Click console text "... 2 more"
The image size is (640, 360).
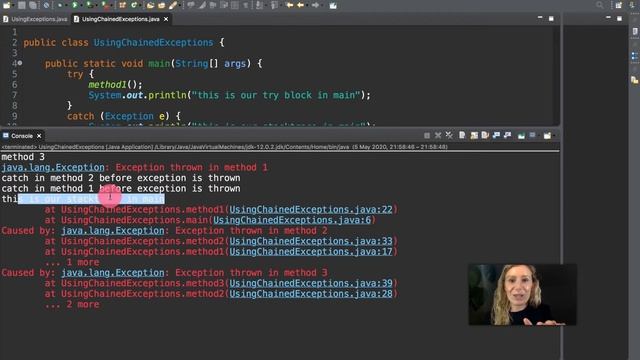pos(72,304)
